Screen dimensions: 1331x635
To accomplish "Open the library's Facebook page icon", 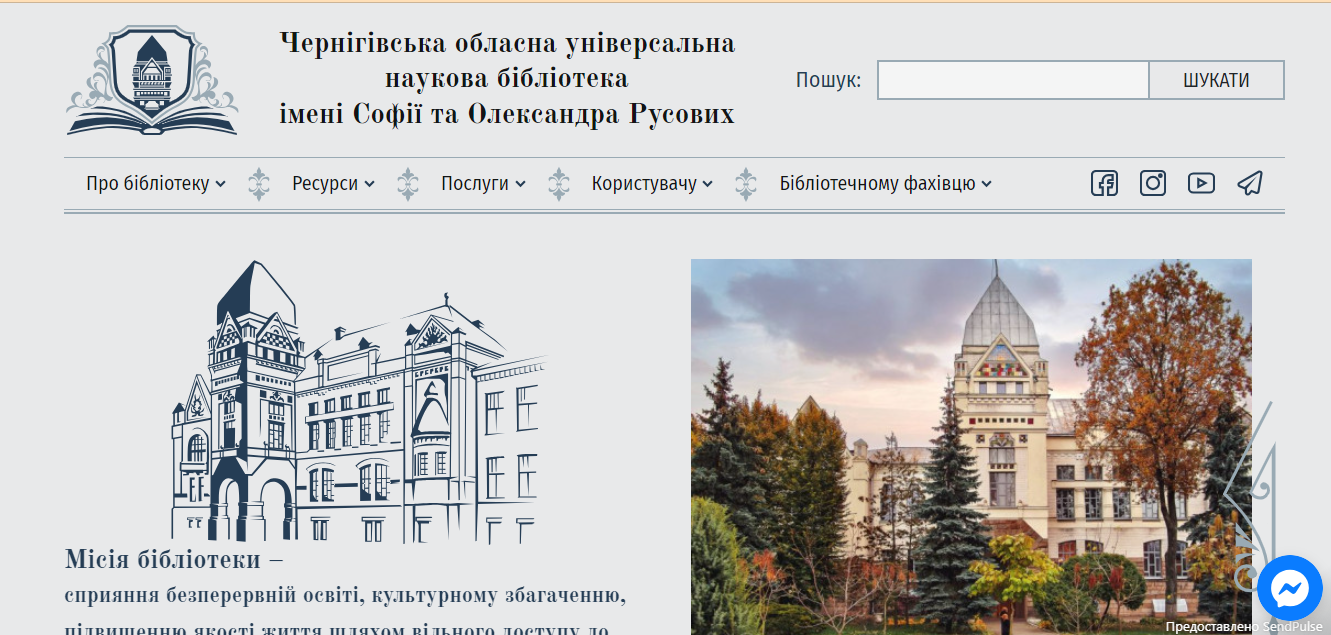I will [1104, 183].
